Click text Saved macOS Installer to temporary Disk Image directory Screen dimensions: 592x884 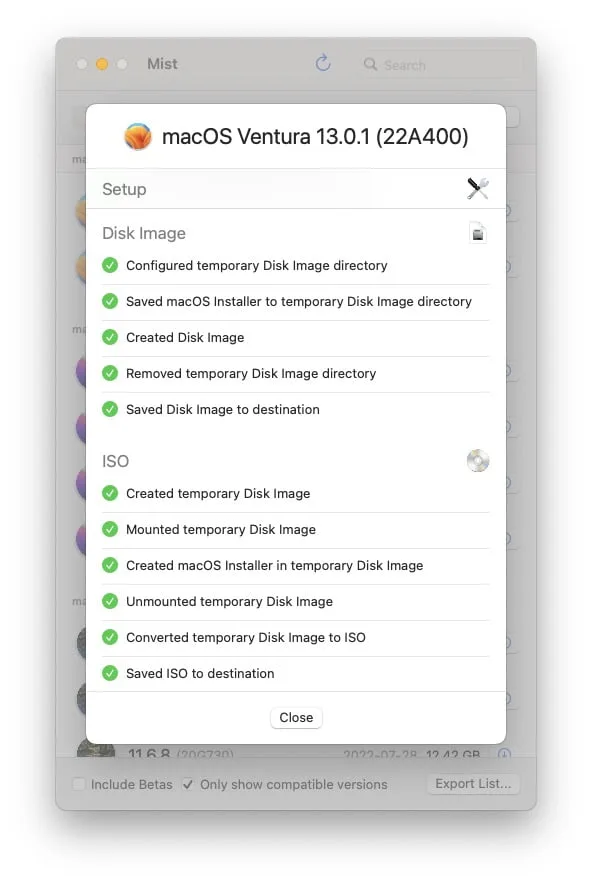pyautogui.click(x=299, y=302)
